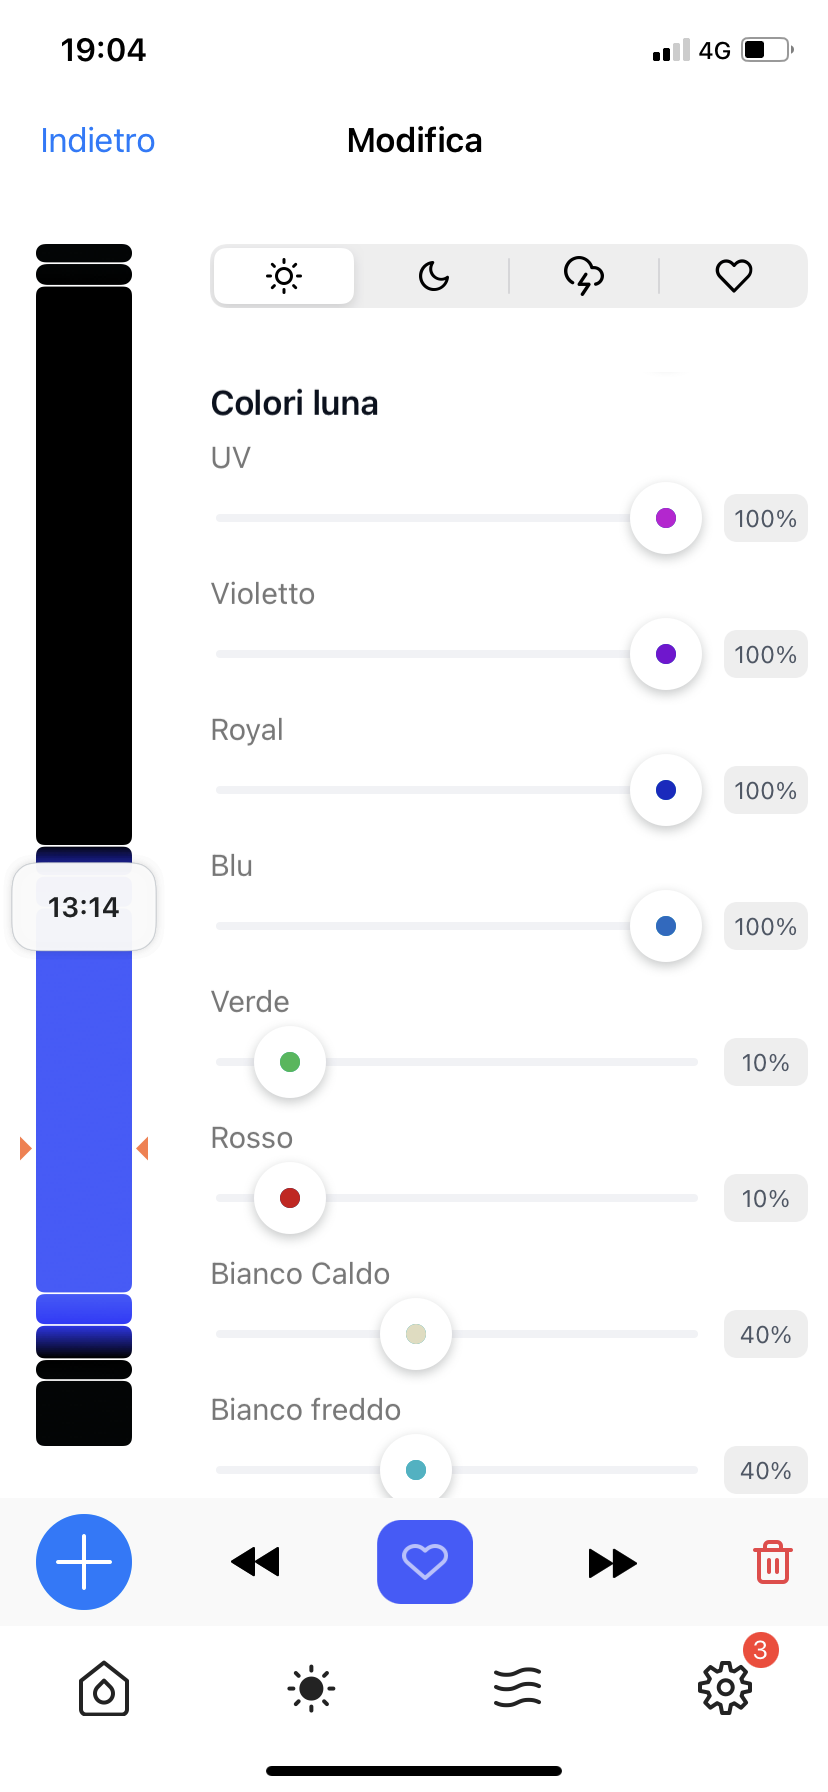This screenshot has height=1792, width=828.
Task: Click the UV slider handle
Action: click(666, 518)
